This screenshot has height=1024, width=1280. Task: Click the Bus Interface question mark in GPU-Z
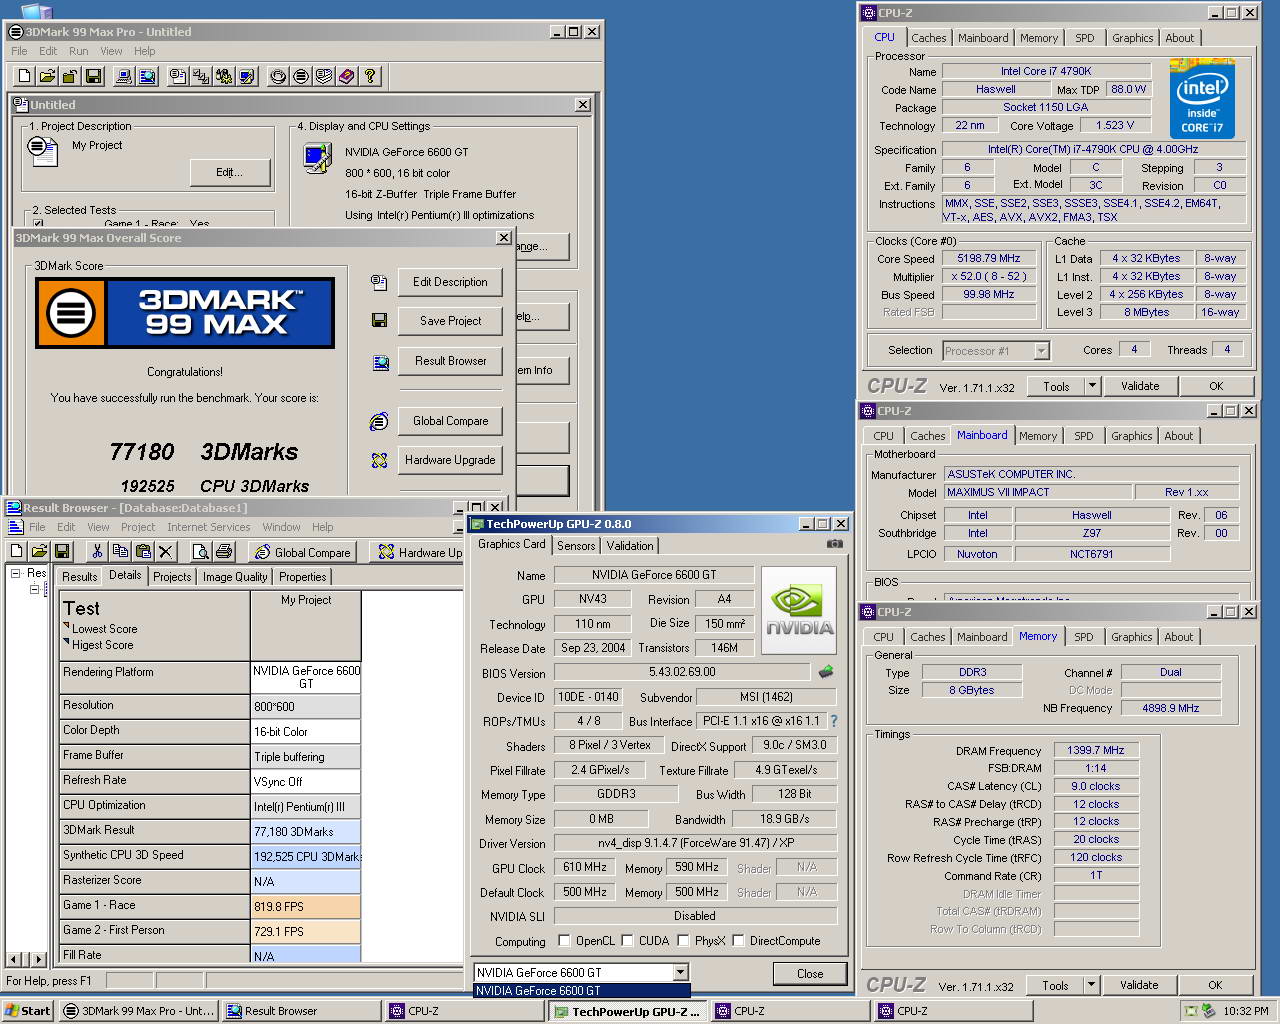click(x=833, y=721)
